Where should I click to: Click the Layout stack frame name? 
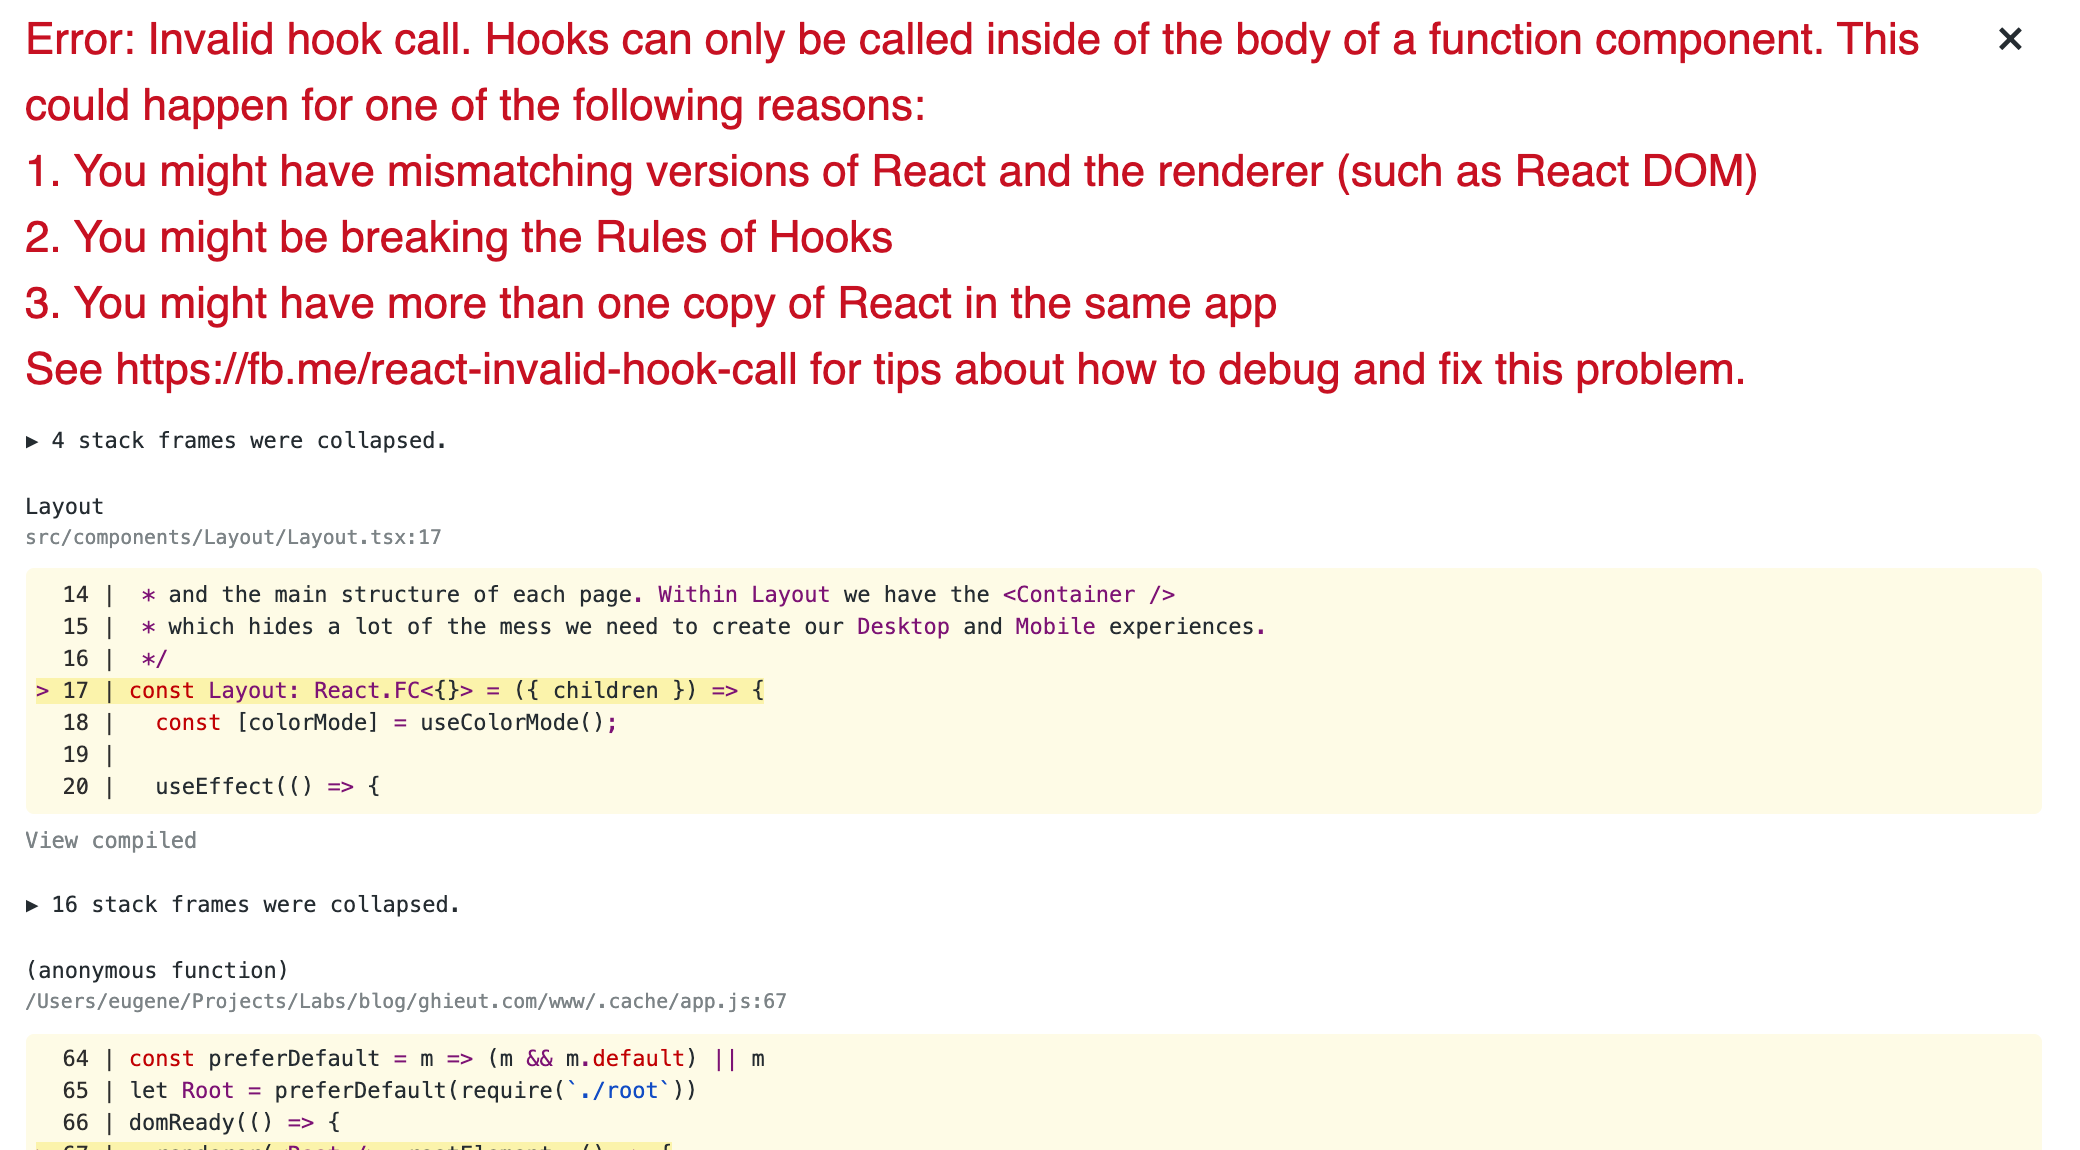tap(64, 507)
